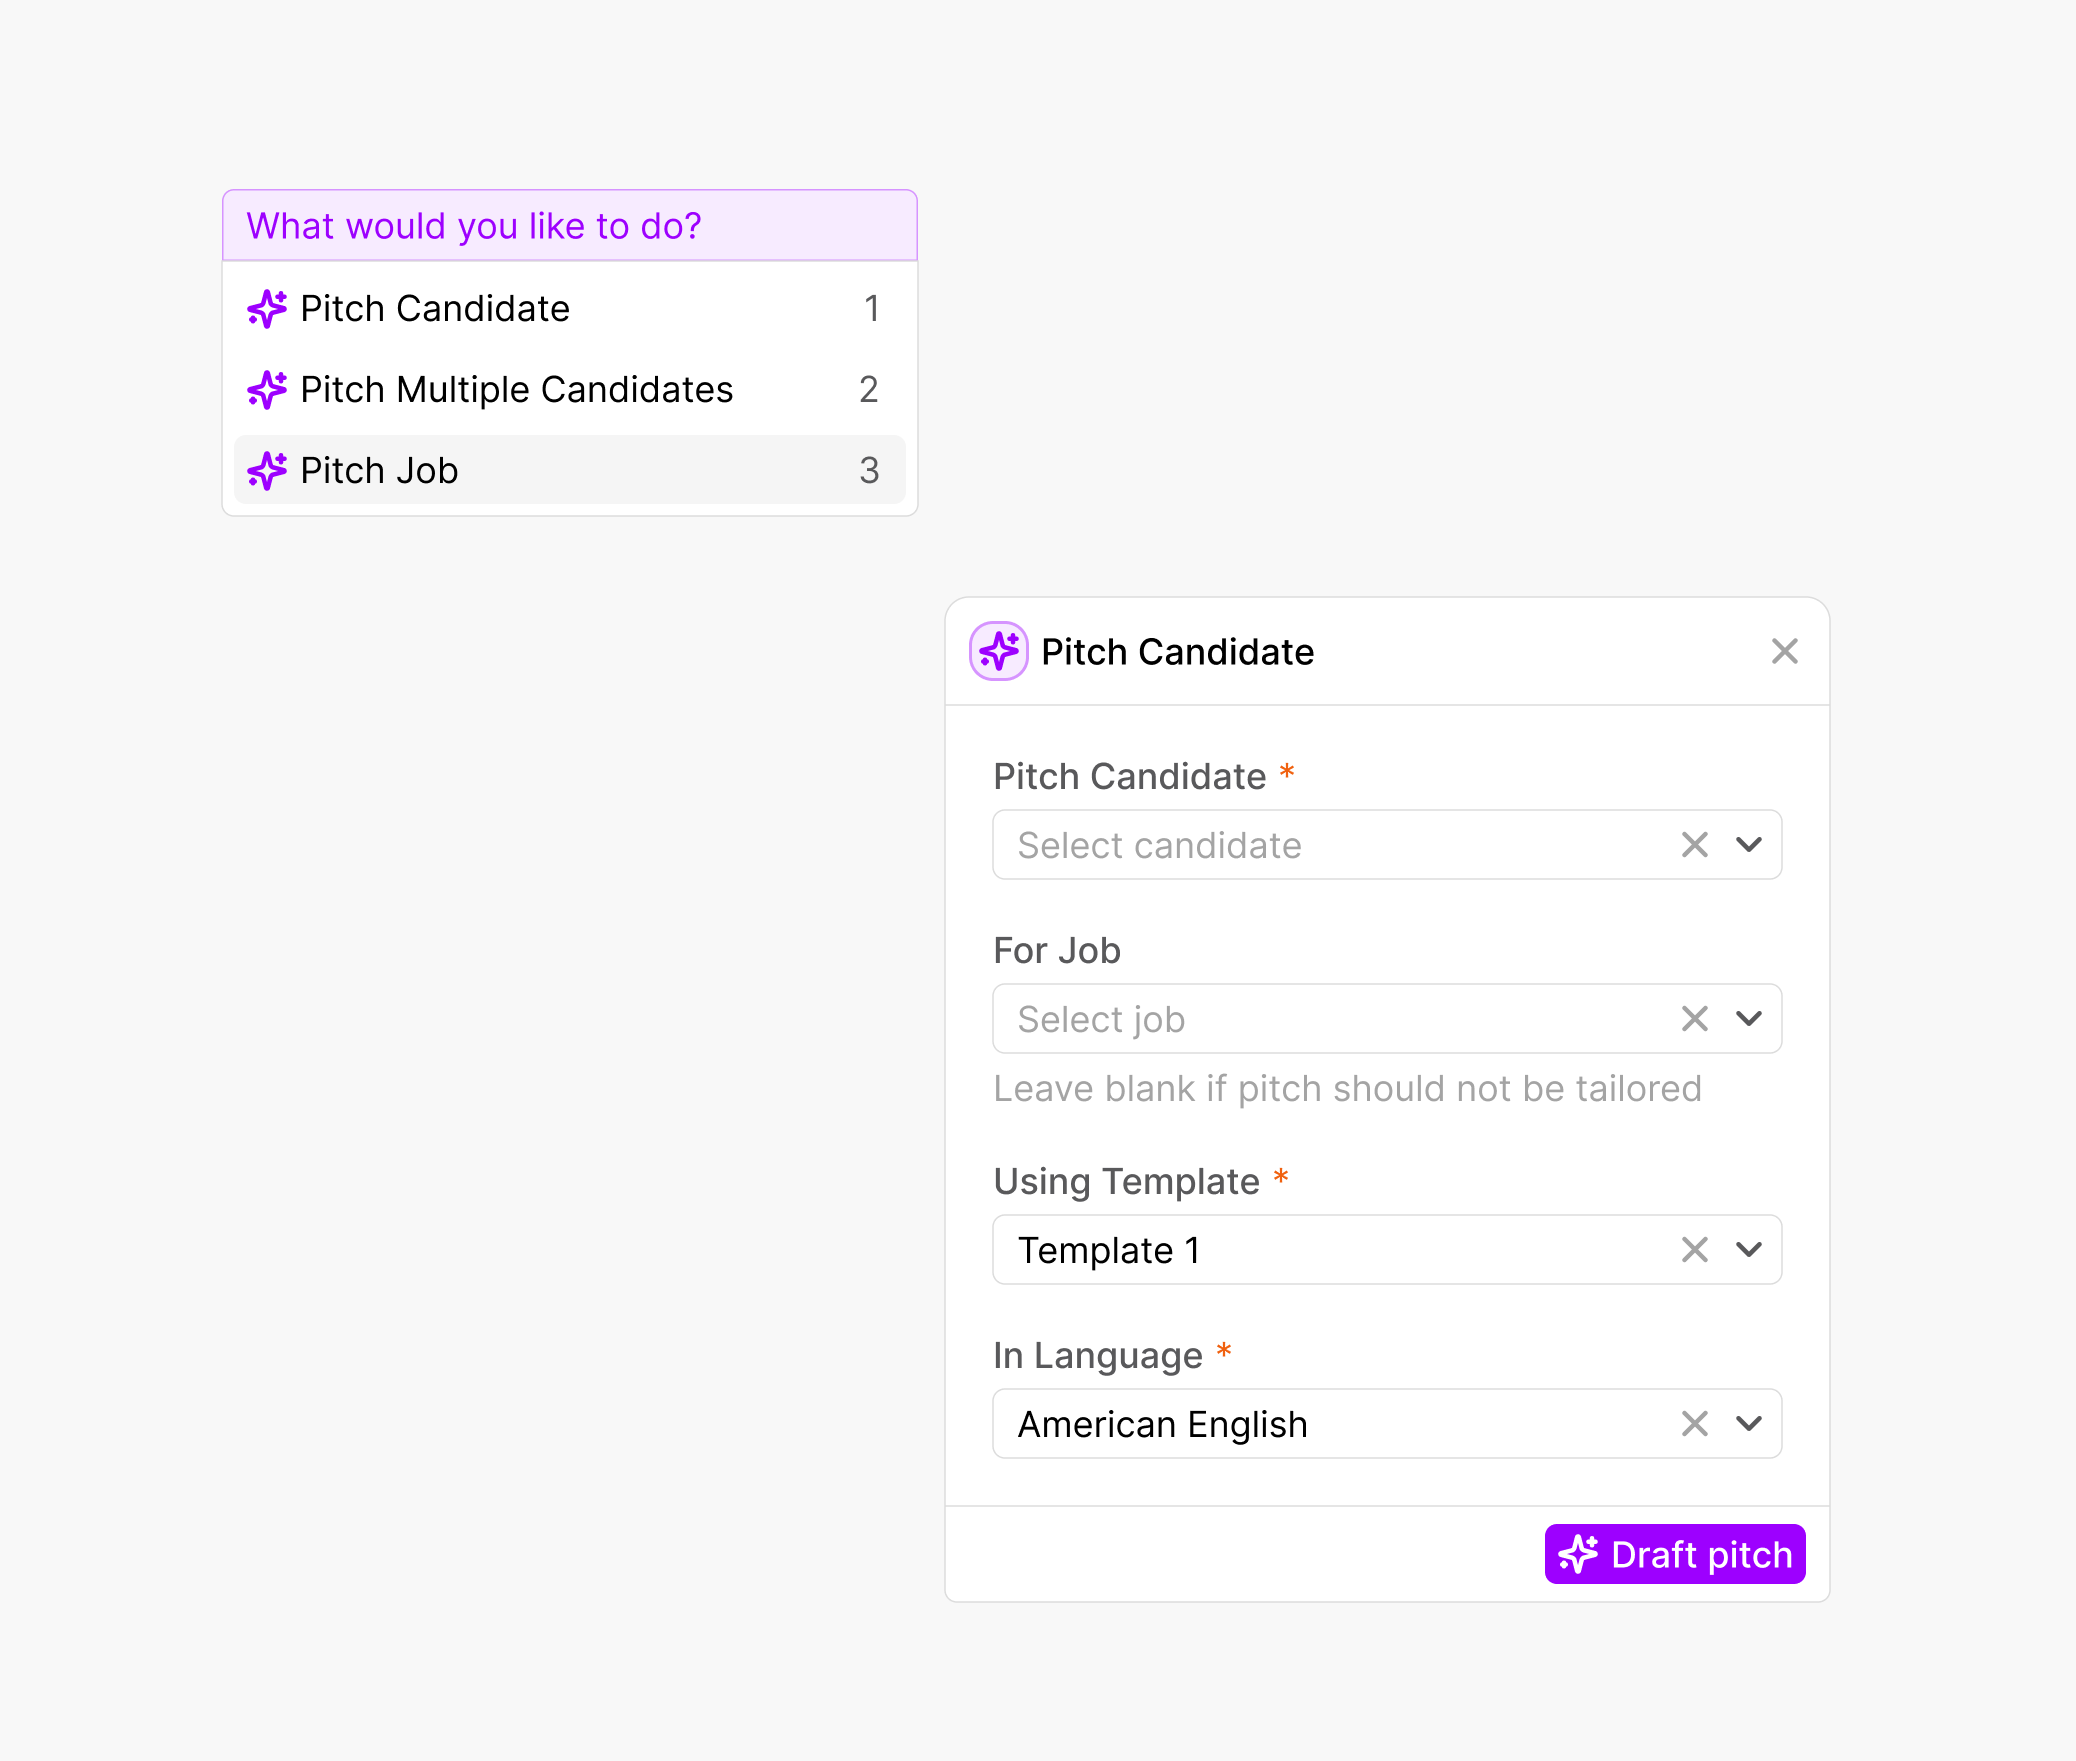The image size is (2076, 1761).
Task: Choose the Pitch Multiple Candidates option
Action: (516, 390)
